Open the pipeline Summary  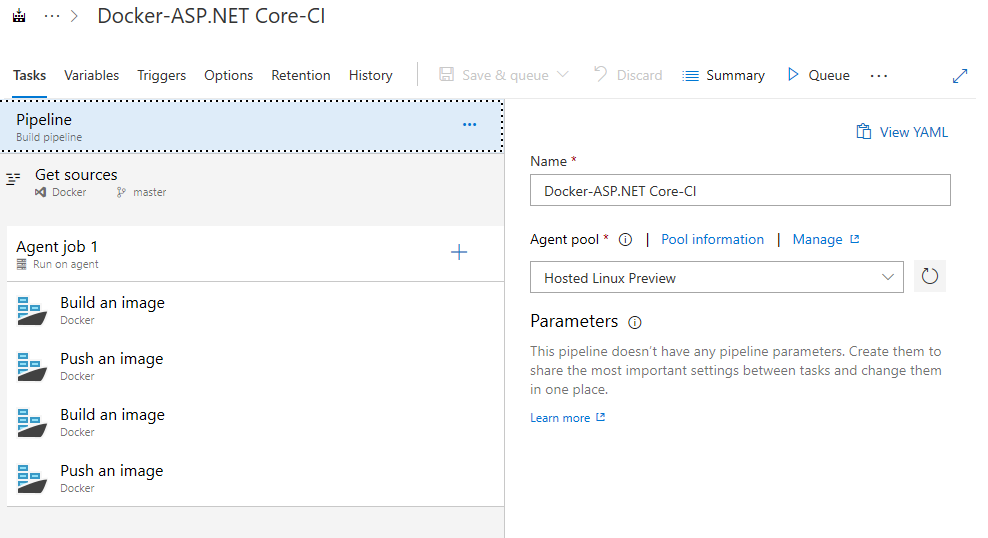pos(723,76)
